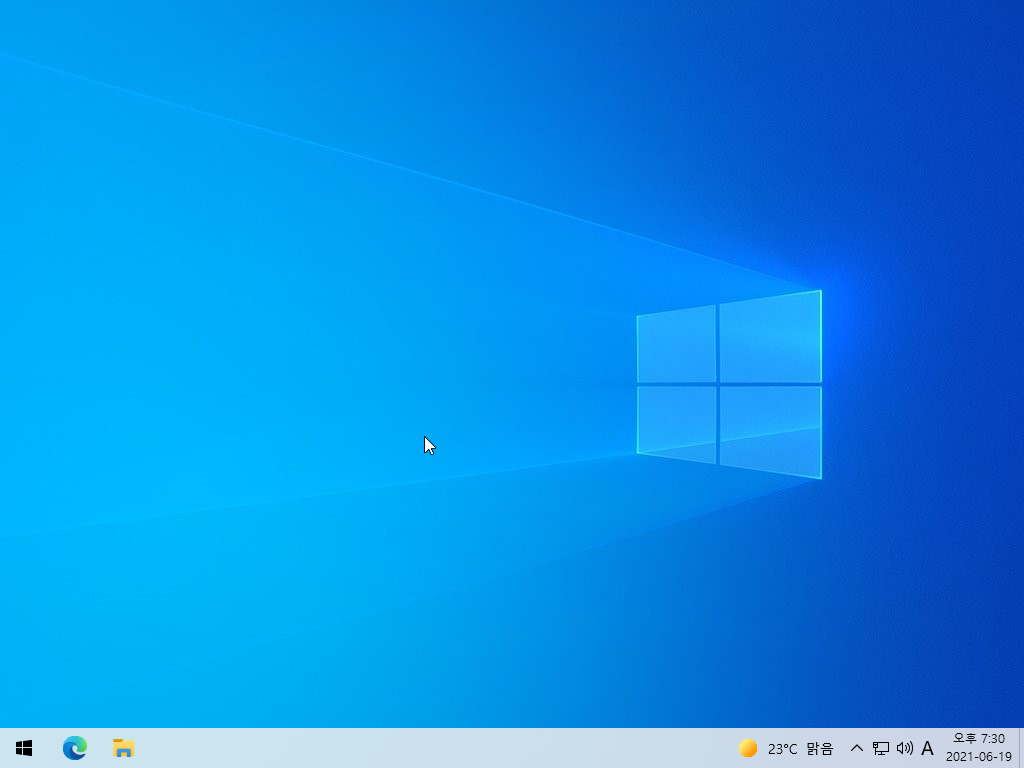Open the volume control speaker icon
Image resolution: width=1024 pixels, height=768 pixels.
coord(904,748)
